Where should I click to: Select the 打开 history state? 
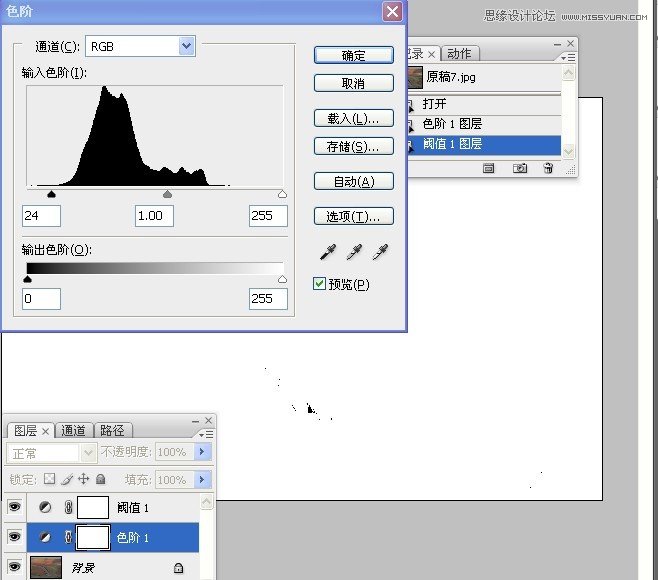pos(484,104)
